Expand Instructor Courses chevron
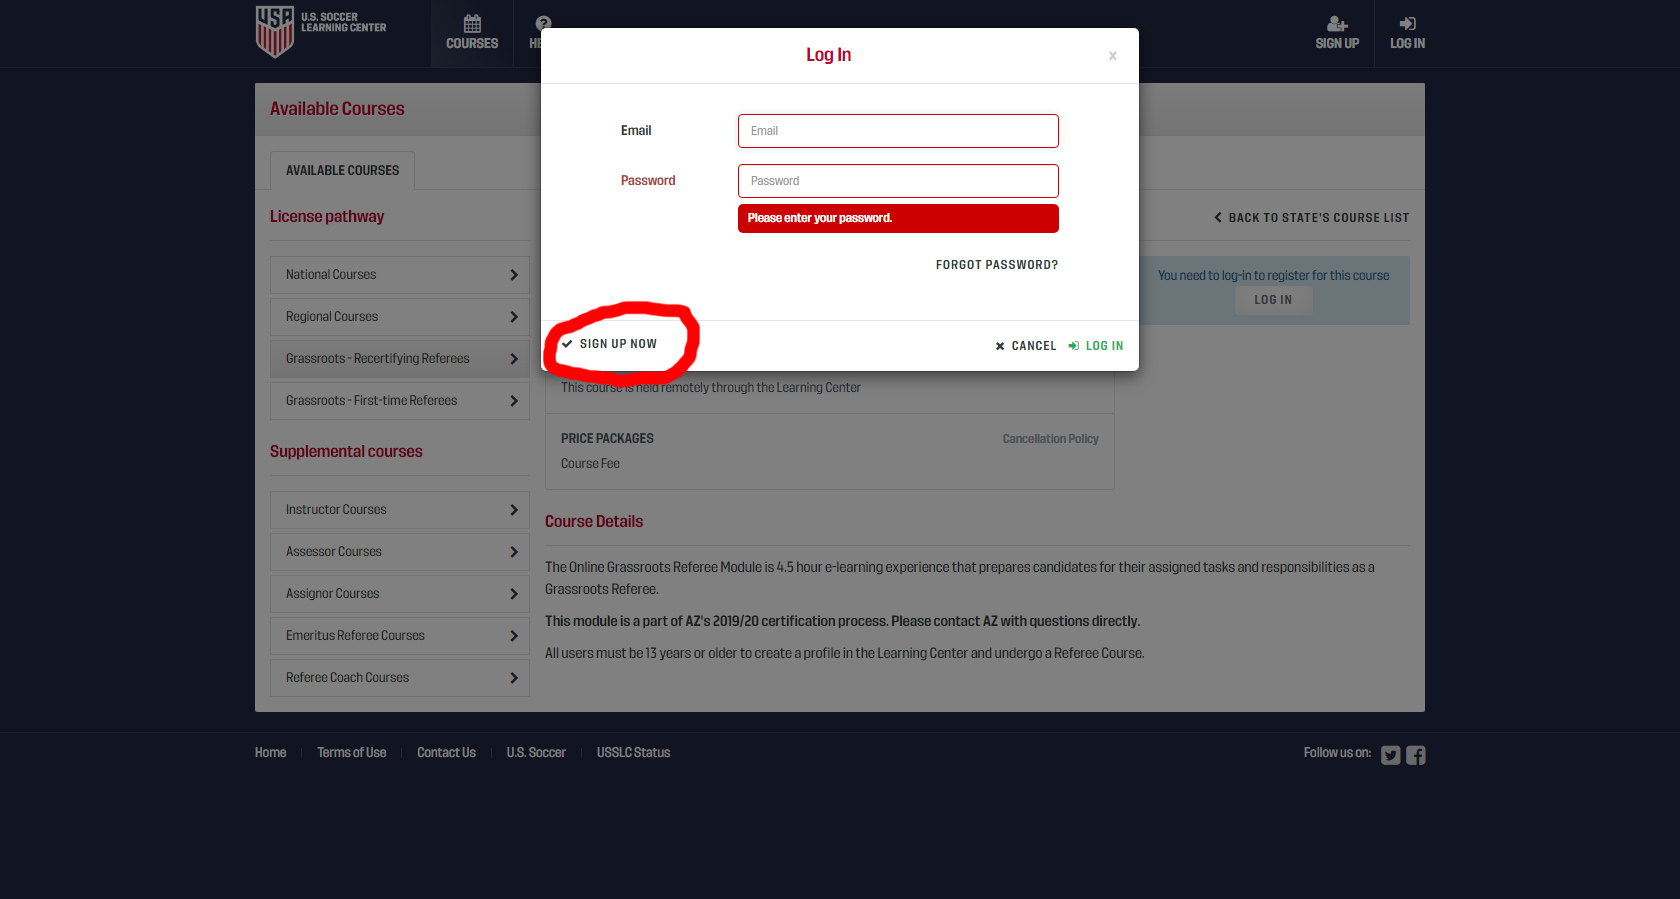Image resolution: width=1680 pixels, height=899 pixels. (514, 510)
